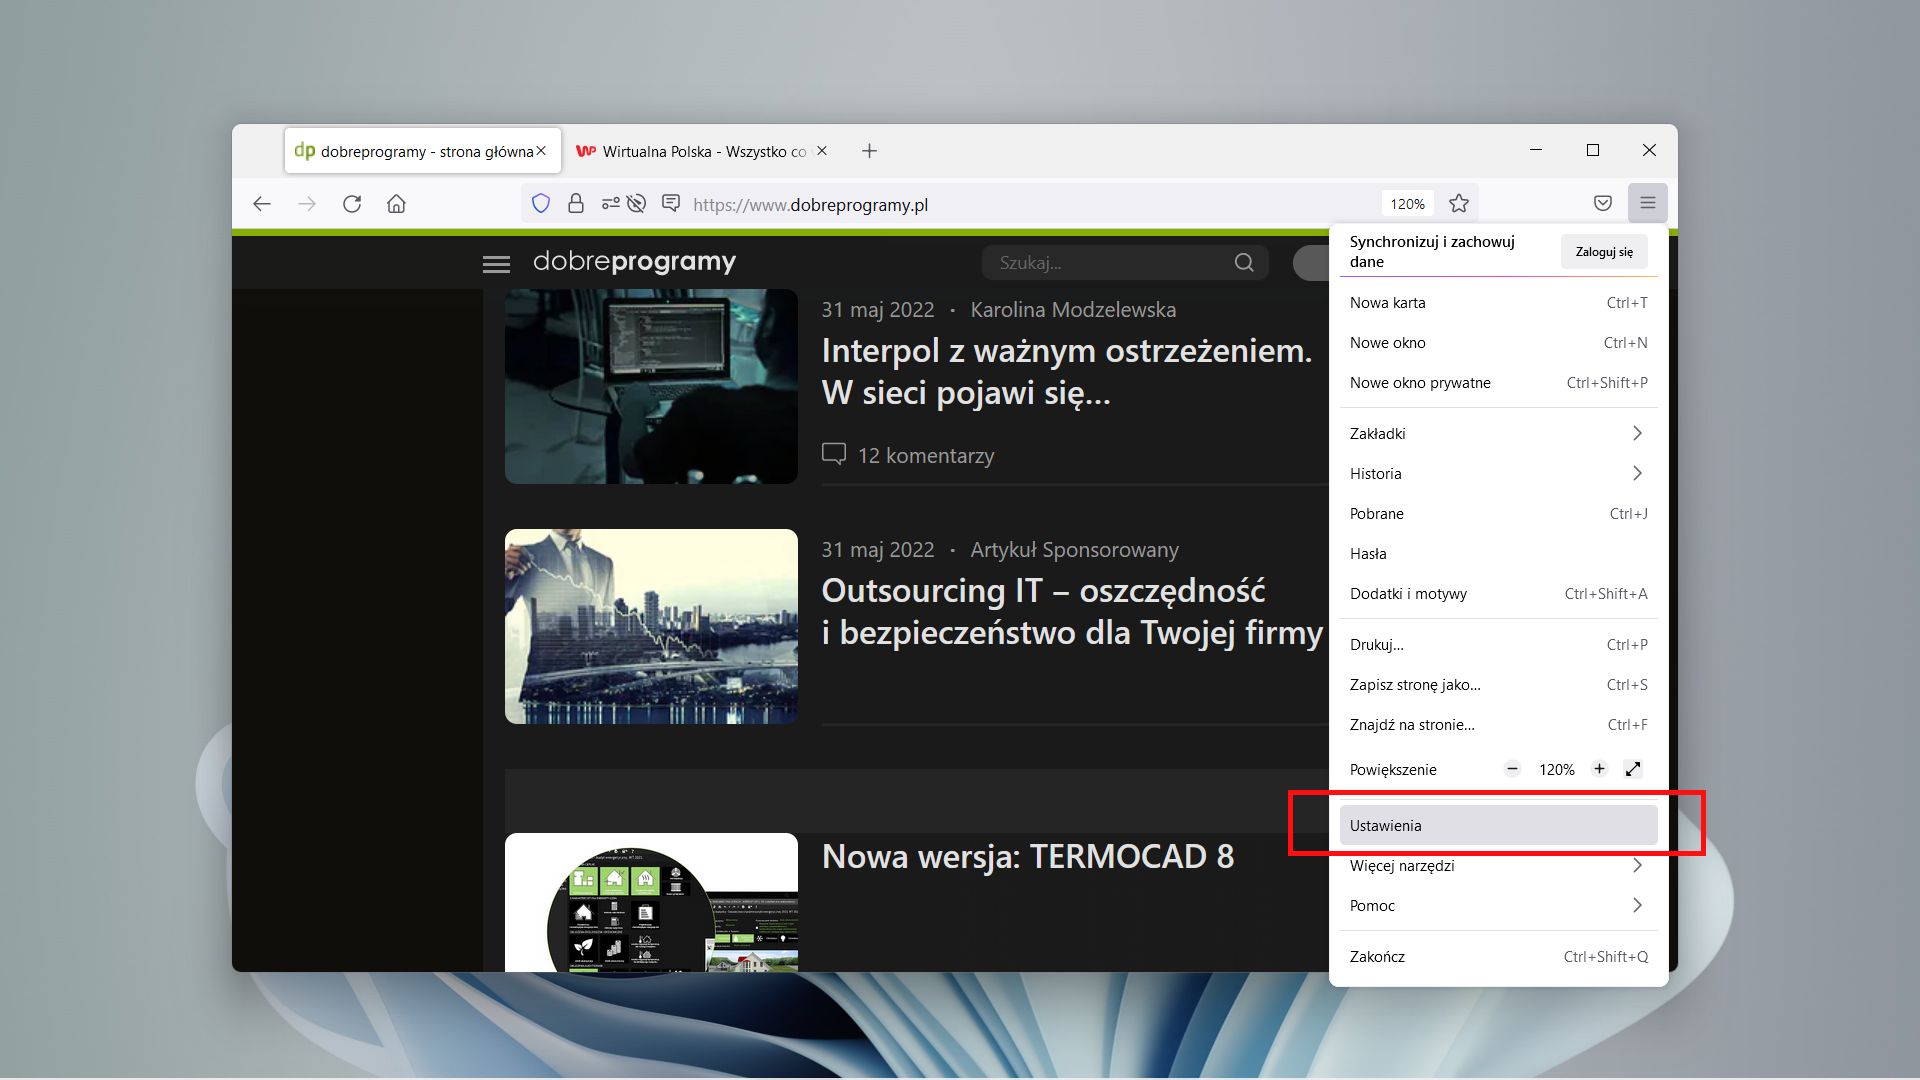Click the back navigation arrow
Image resolution: width=1920 pixels, height=1080 pixels.
click(x=261, y=203)
